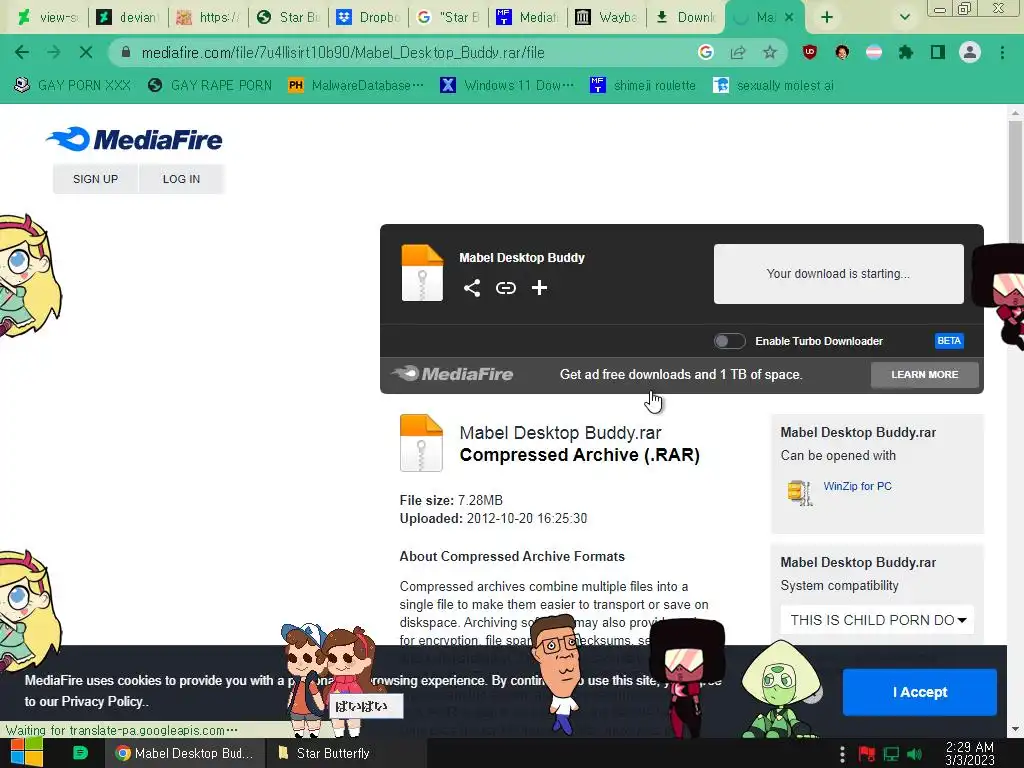The width and height of the screenshot is (1024, 768).
Task: Open the green app in the taskbar
Action: (x=80, y=753)
